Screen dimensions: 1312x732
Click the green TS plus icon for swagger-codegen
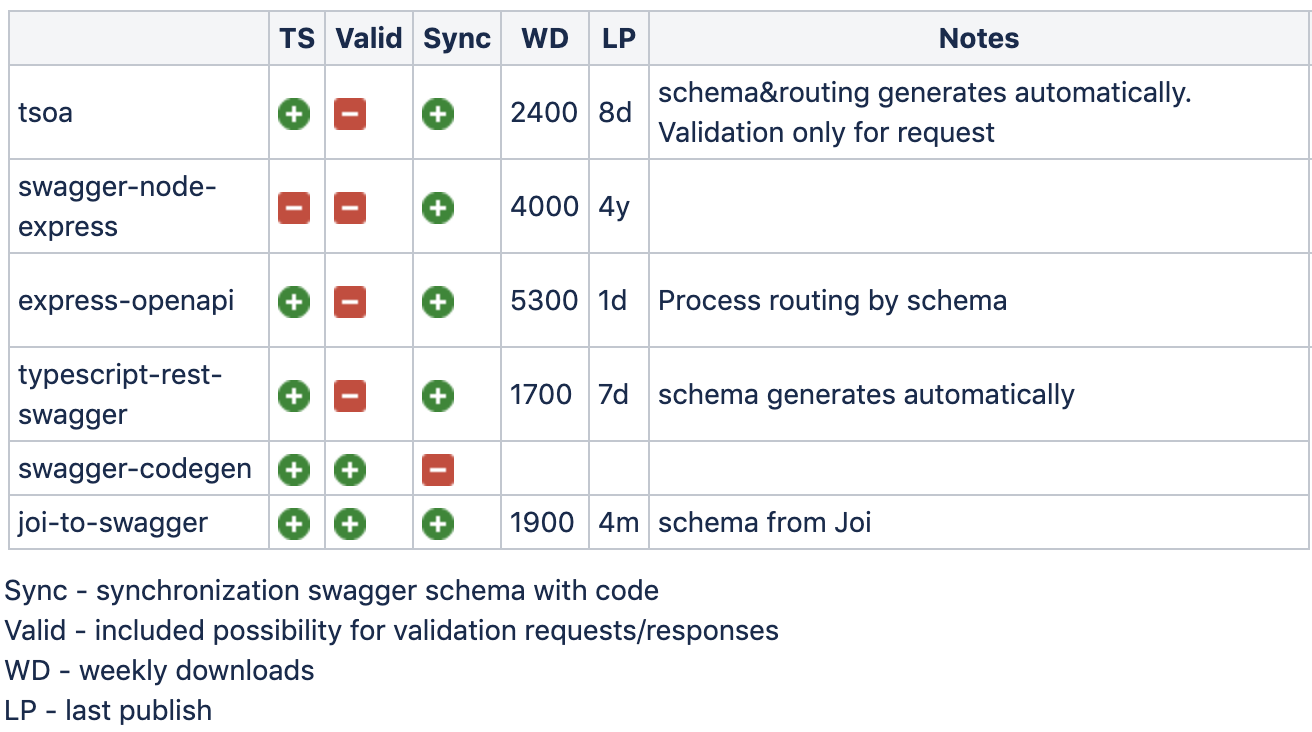point(294,470)
